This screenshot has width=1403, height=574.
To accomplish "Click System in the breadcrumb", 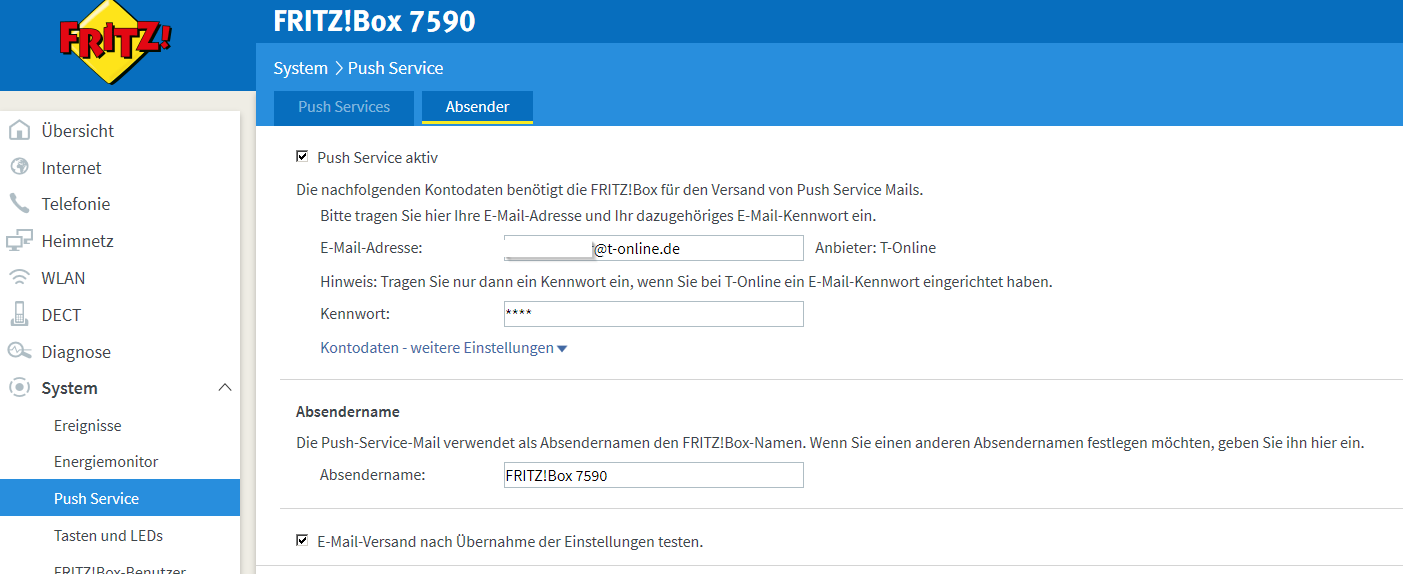I will coord(301,68).
